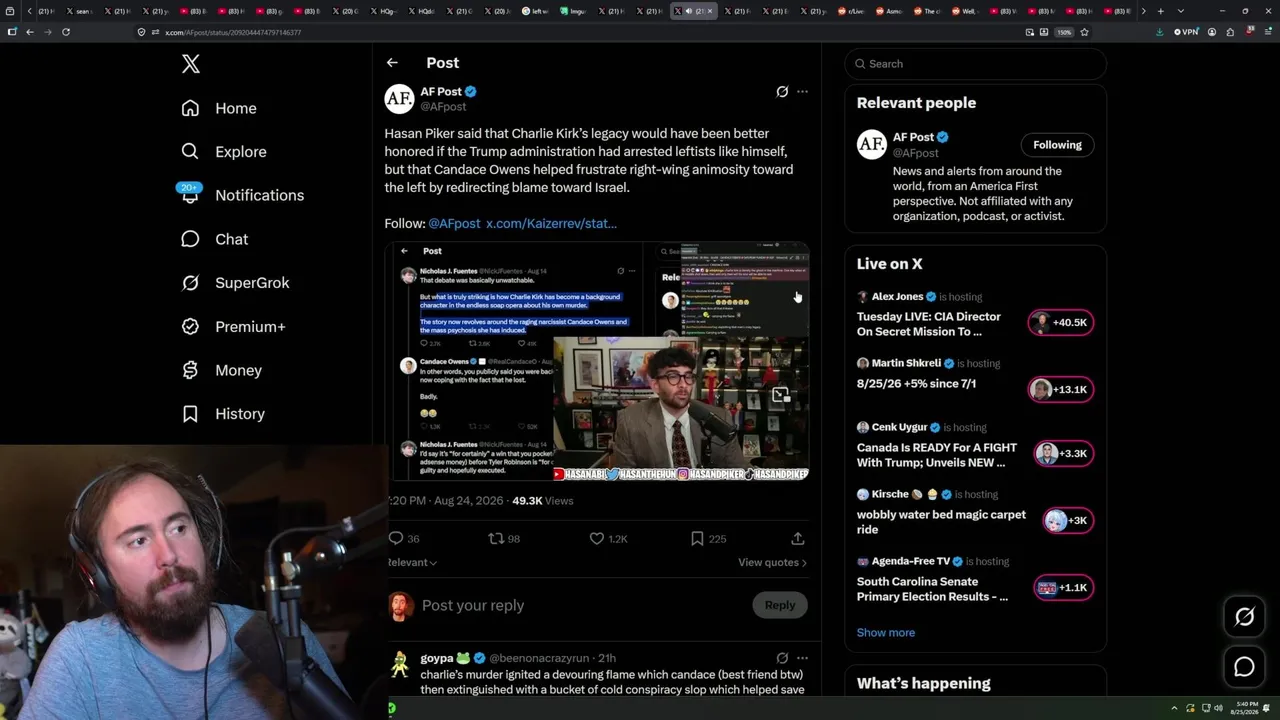Screen dimensions: 1280x720
Task: Expand the Relevant replies sort dropdown
Action: point(412,562)
